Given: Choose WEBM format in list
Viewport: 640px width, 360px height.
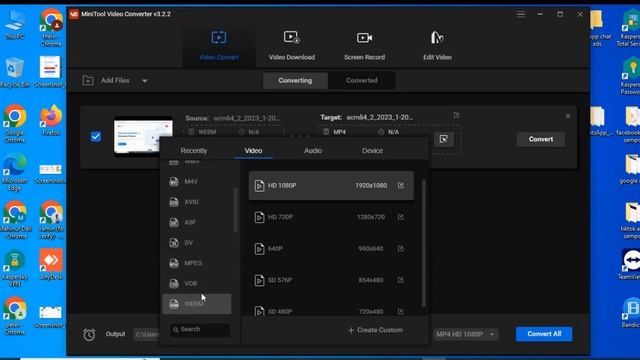Looking at the screenshot, I should pyautogui.click(x=197, y=304).
